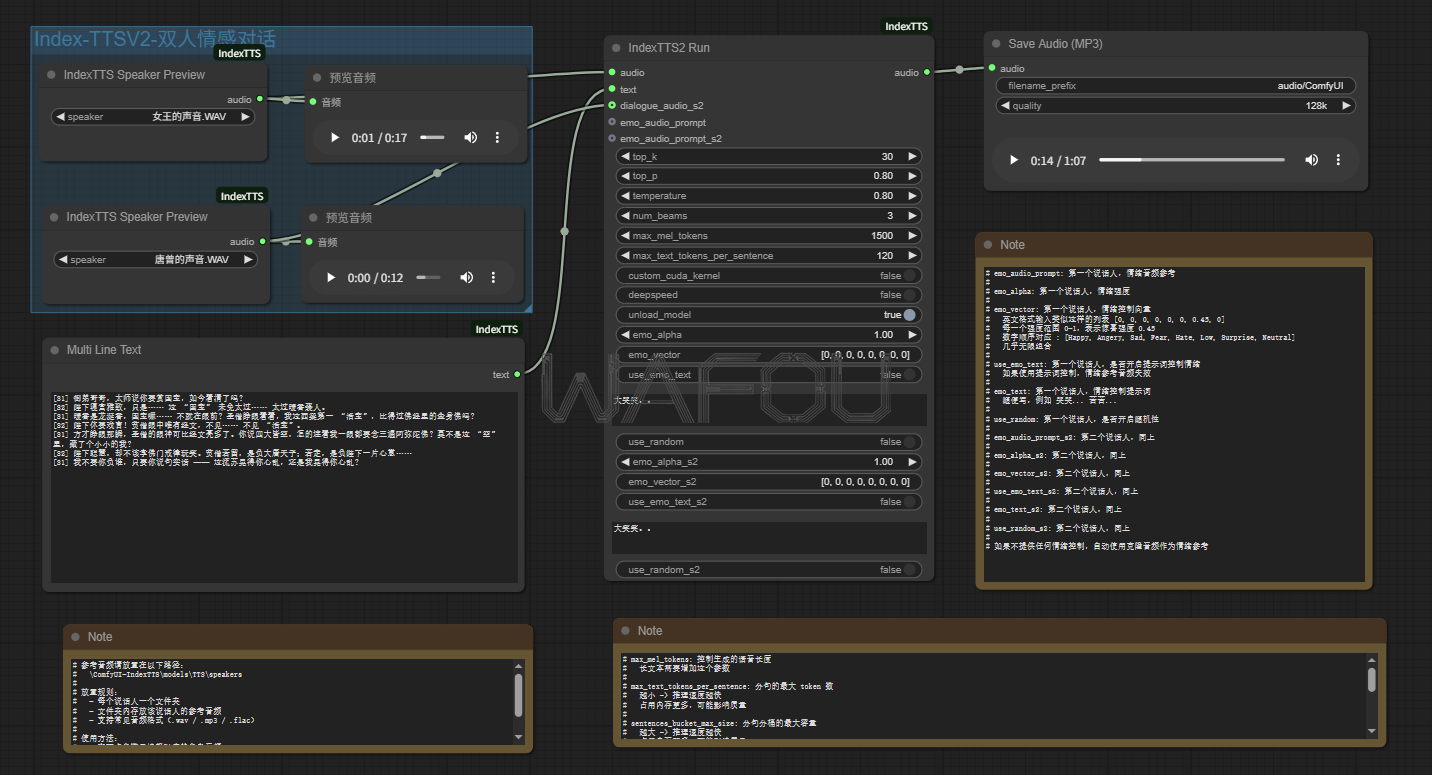Screen dimensions: 1432x775
Task: Play the 0:00 / 0:12 preview audio
Action: 331,278
